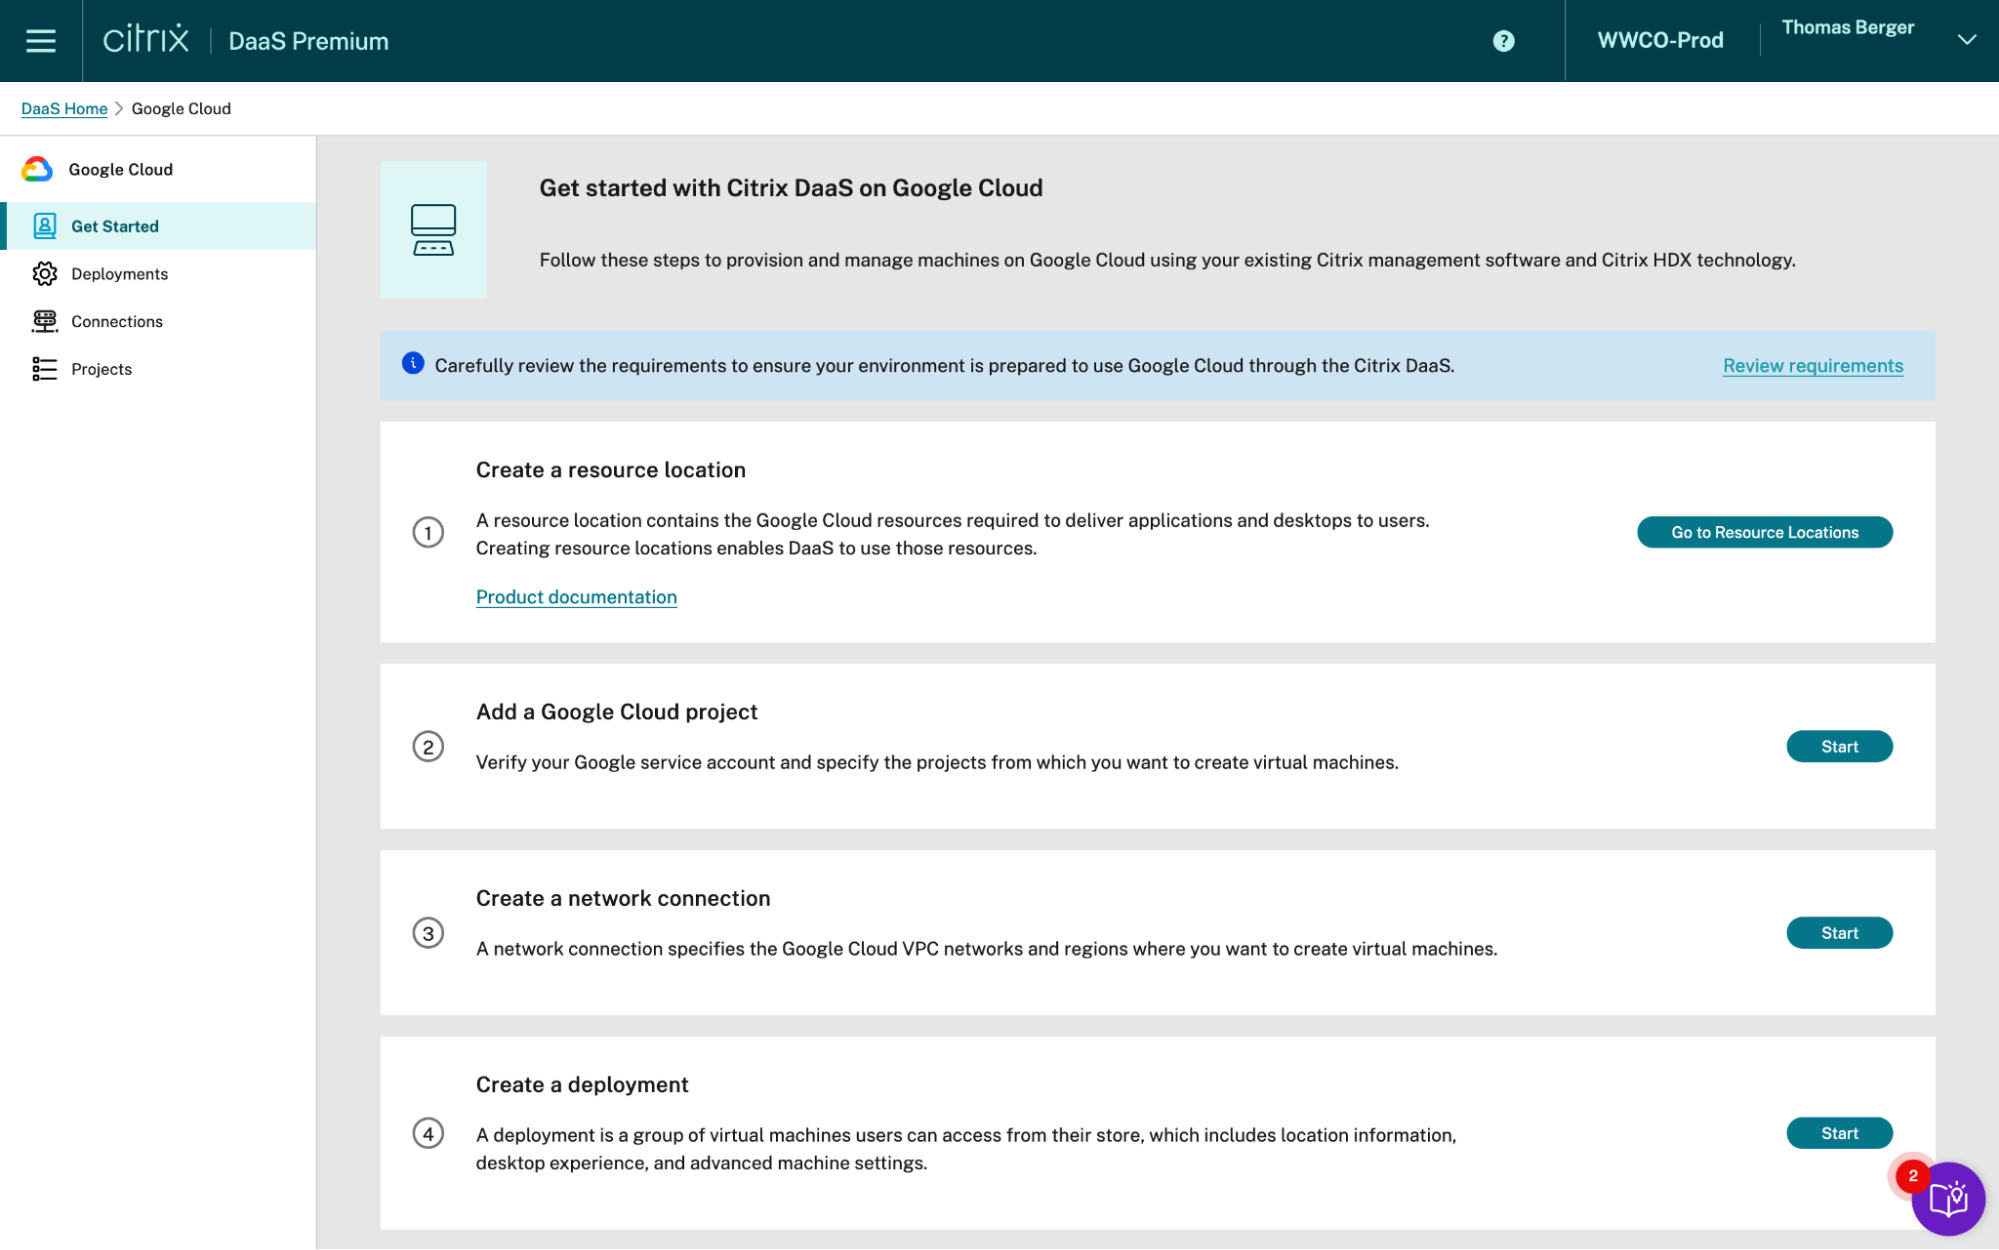
Task: Click the desktop machine illustration tile
Action: point(433,230)
